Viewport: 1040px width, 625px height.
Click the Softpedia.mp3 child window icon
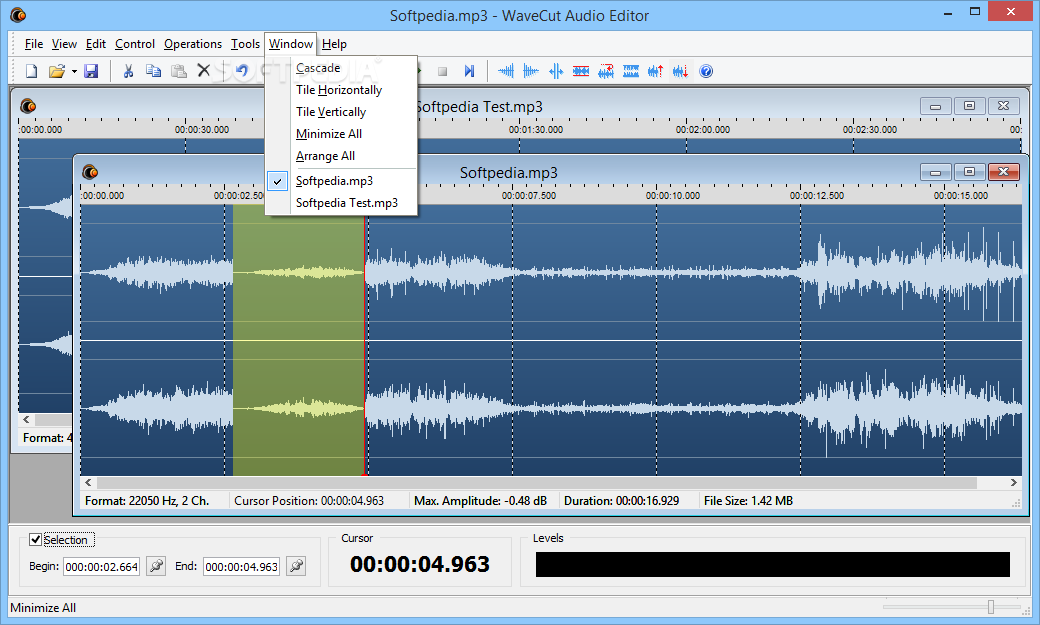90,173
